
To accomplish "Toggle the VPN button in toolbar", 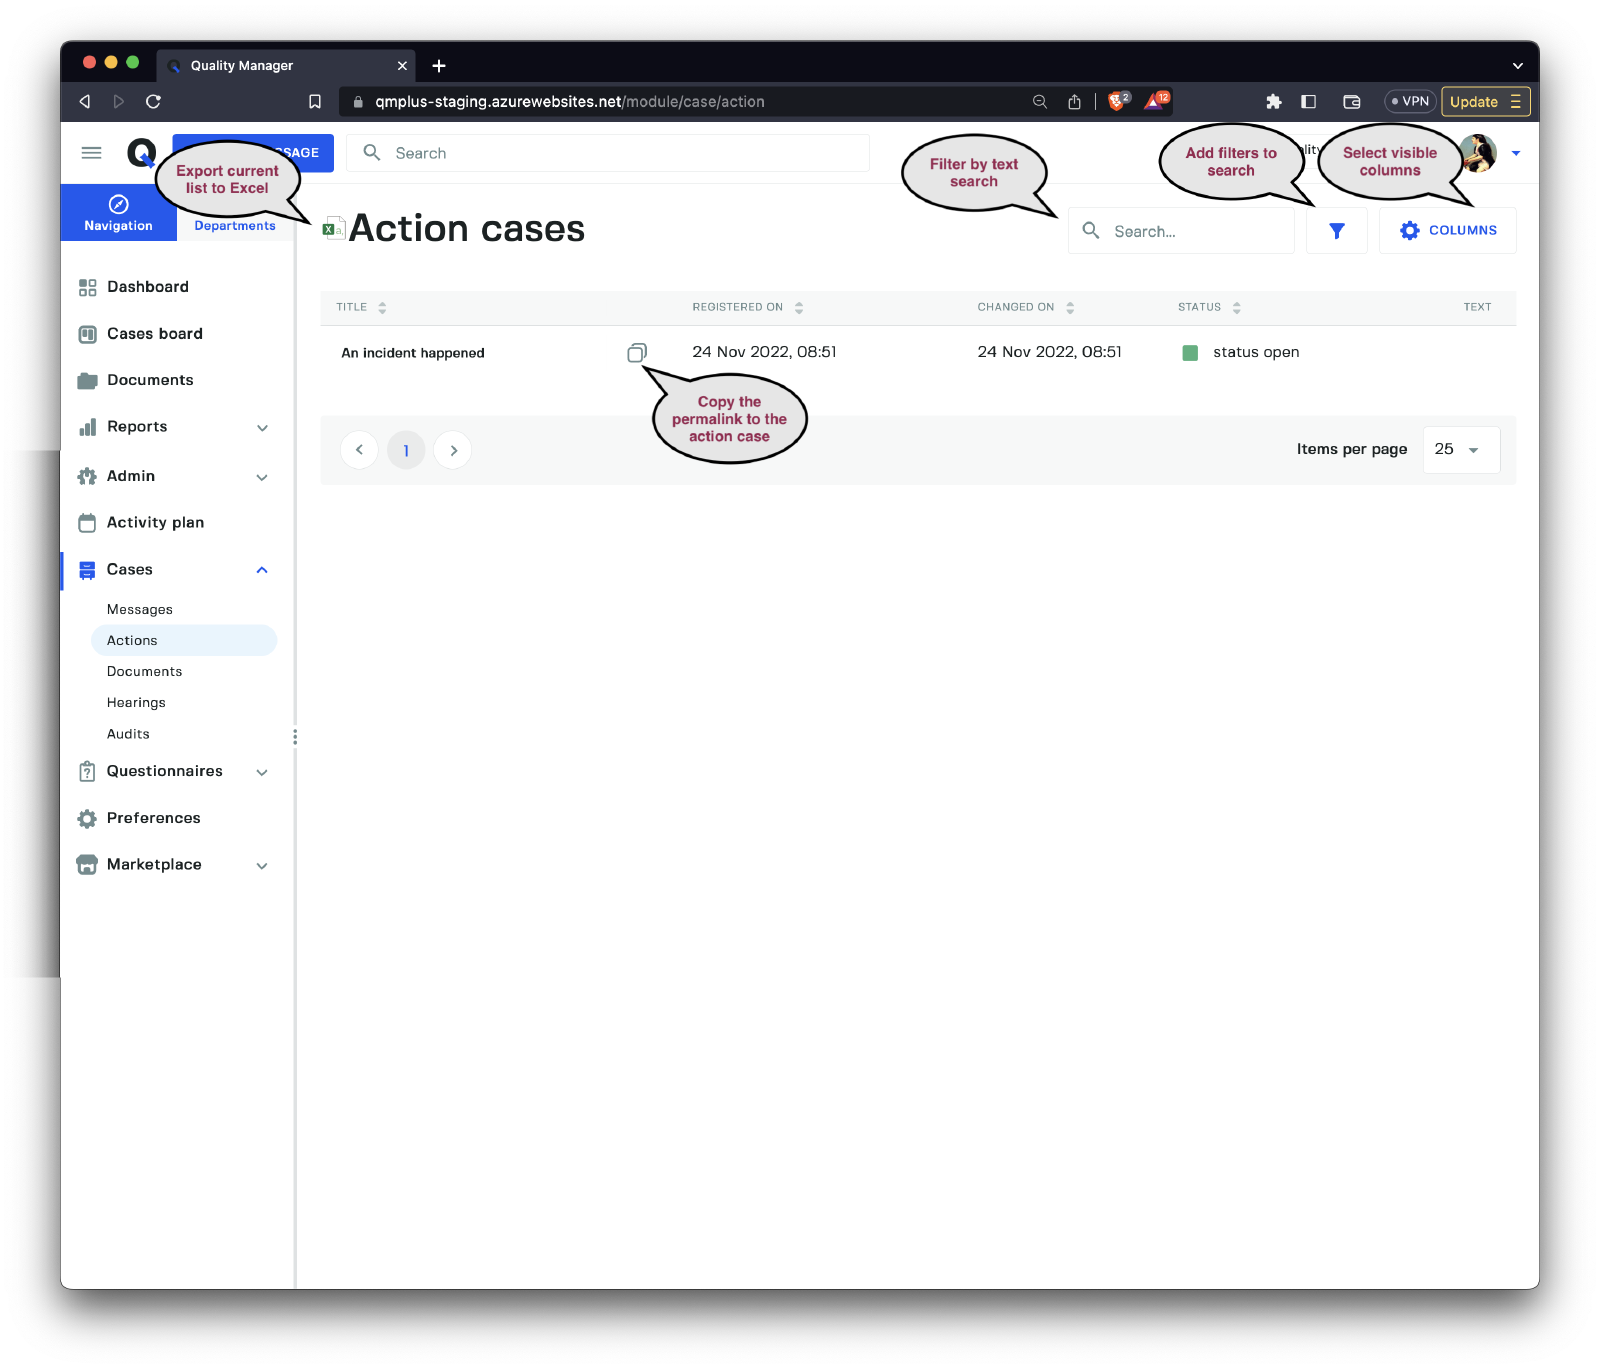I will click(x=1410, y=102).
